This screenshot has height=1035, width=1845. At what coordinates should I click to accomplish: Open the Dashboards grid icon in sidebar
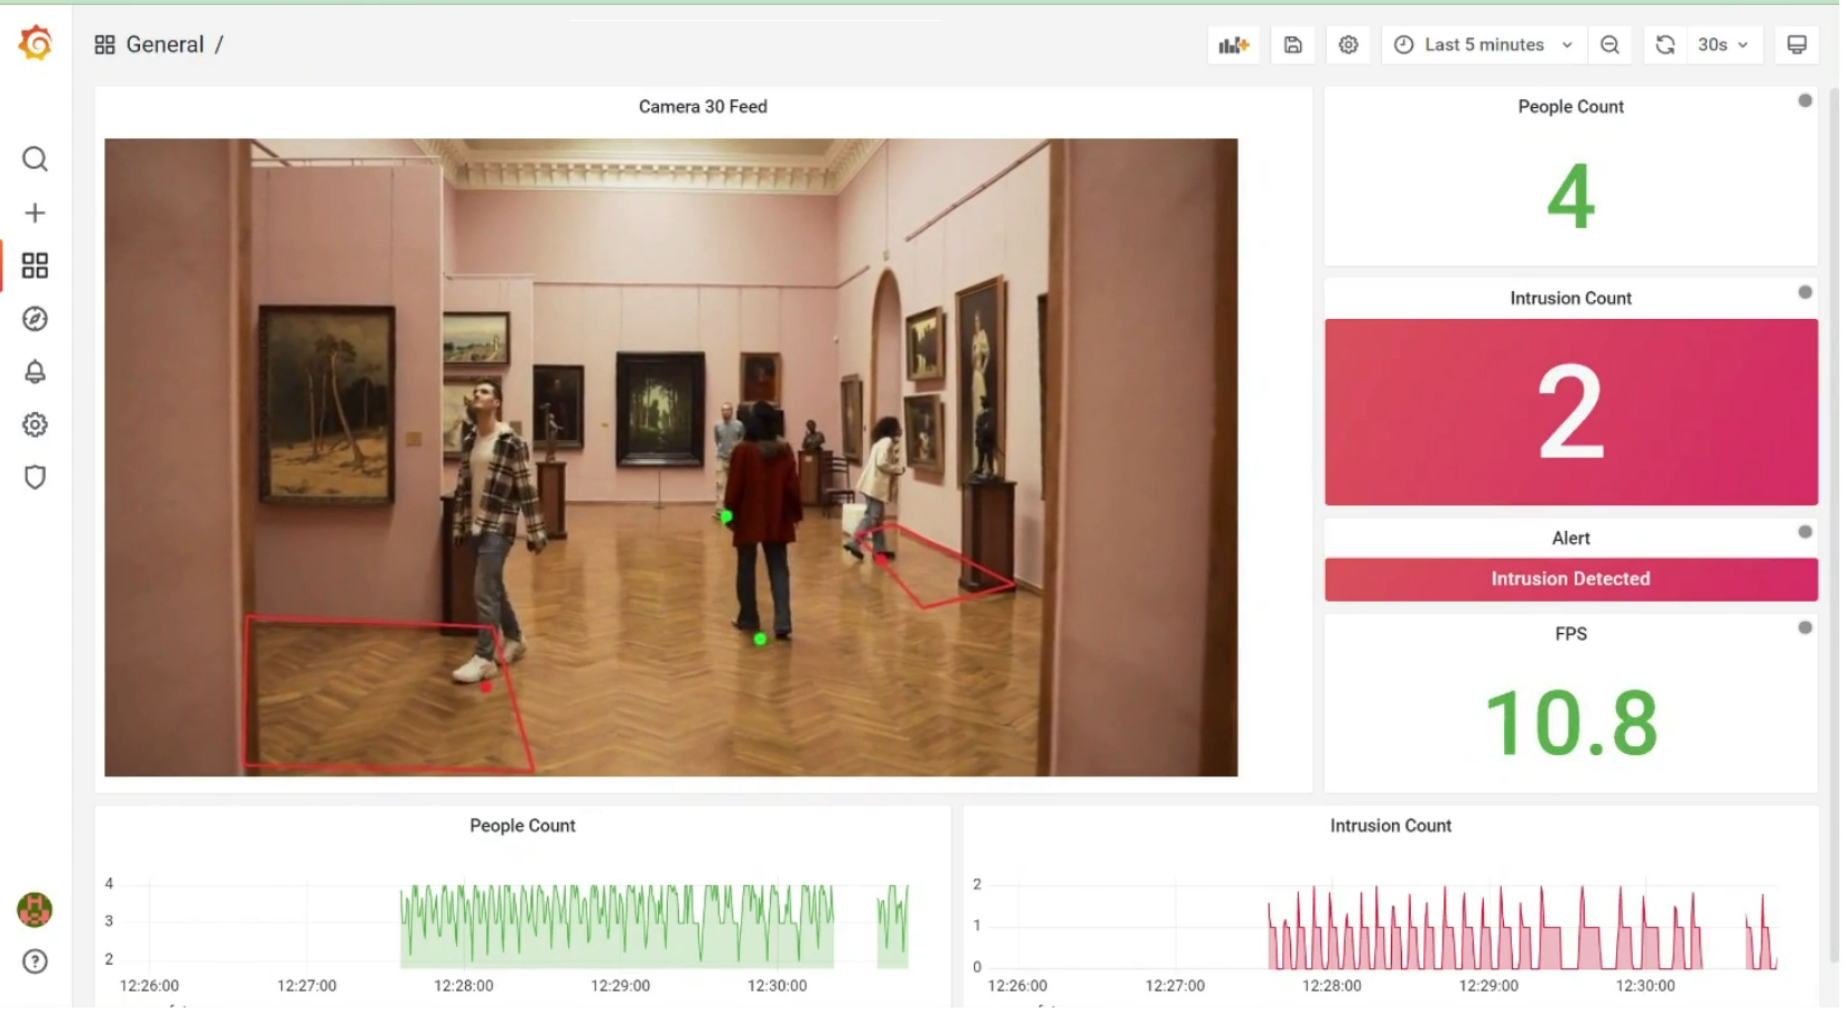[35, 265]
